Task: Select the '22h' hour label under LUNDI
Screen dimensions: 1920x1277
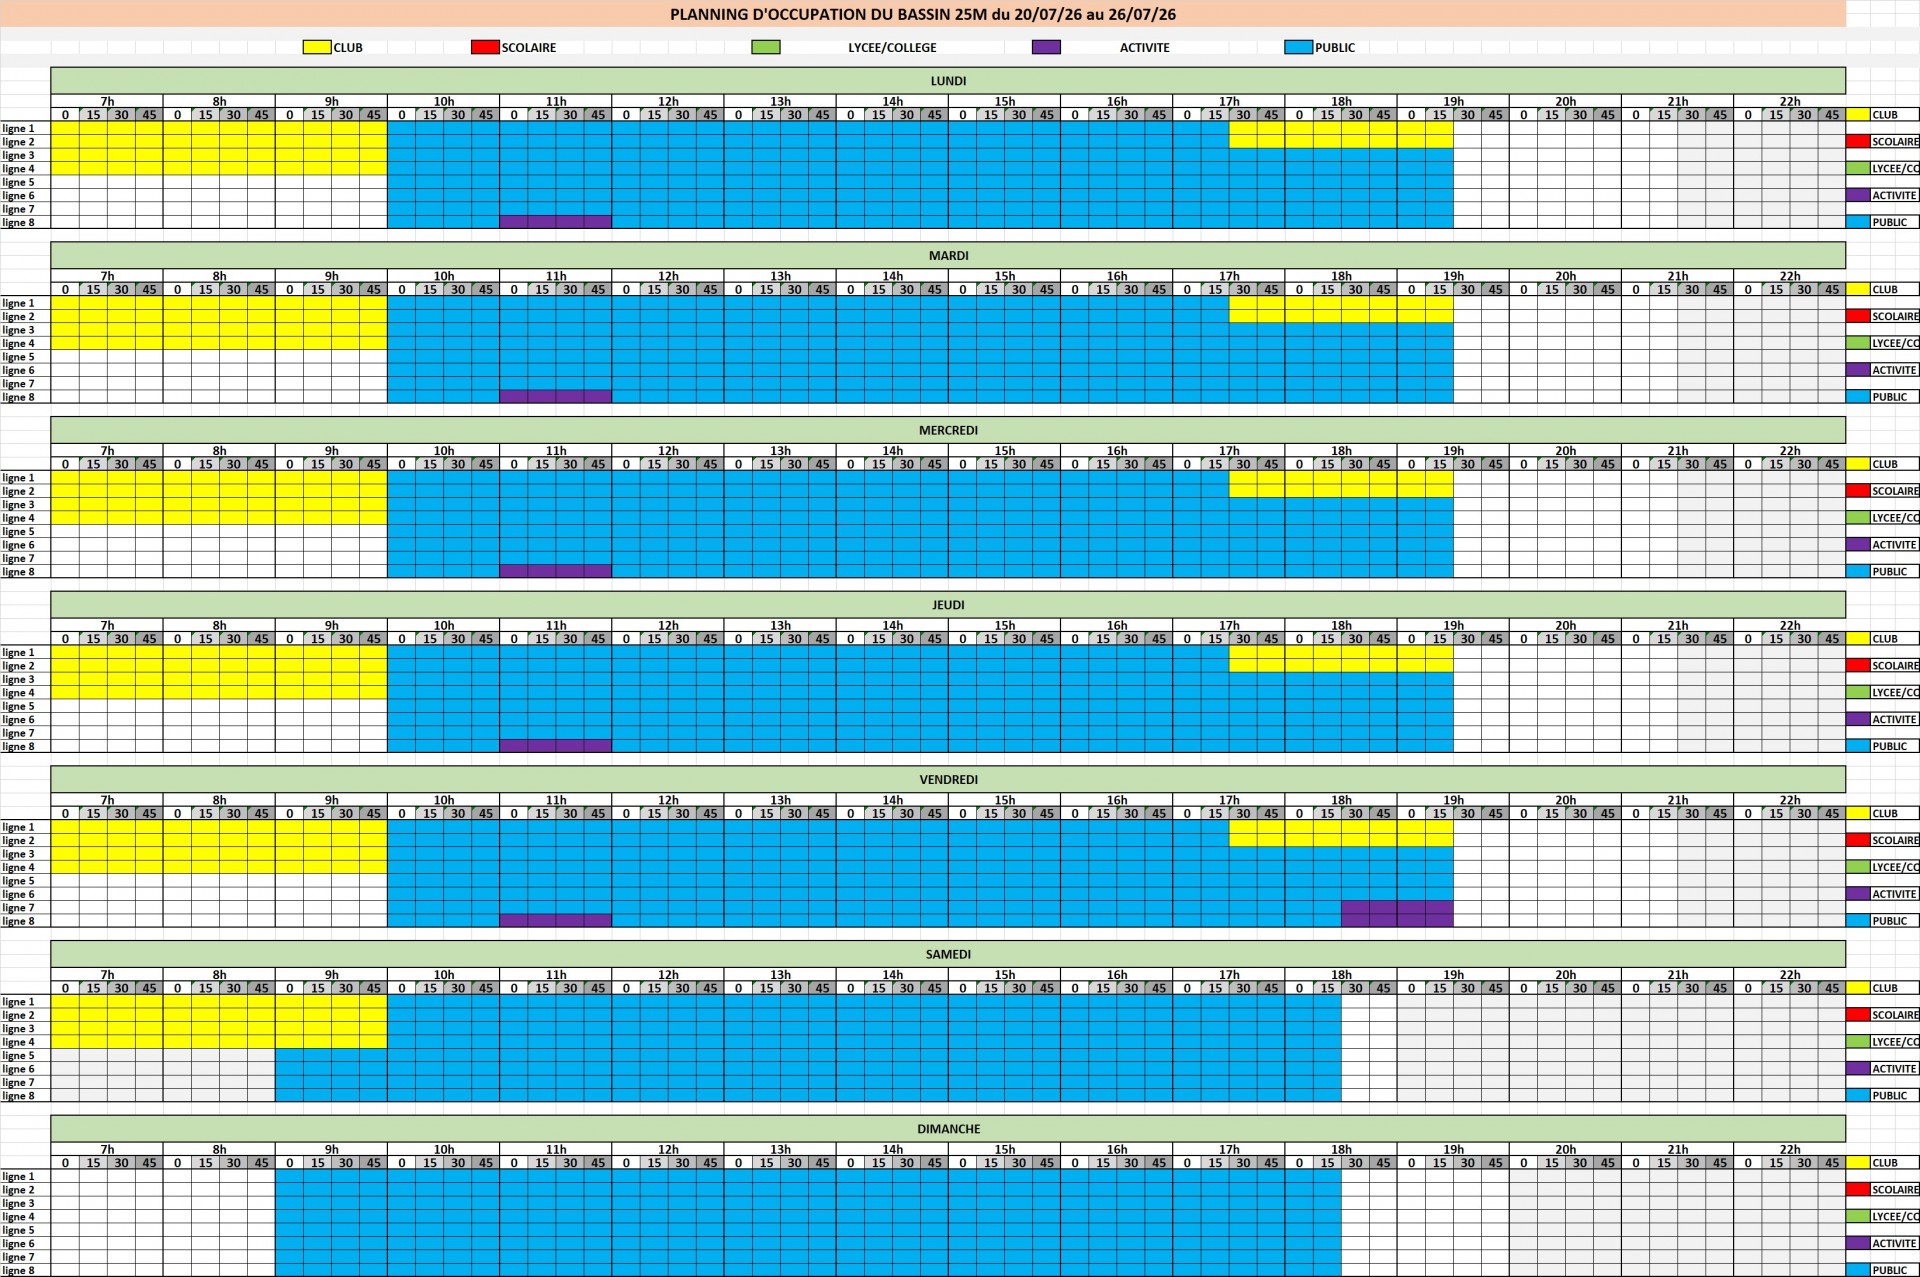Action: coord(1790,102)
